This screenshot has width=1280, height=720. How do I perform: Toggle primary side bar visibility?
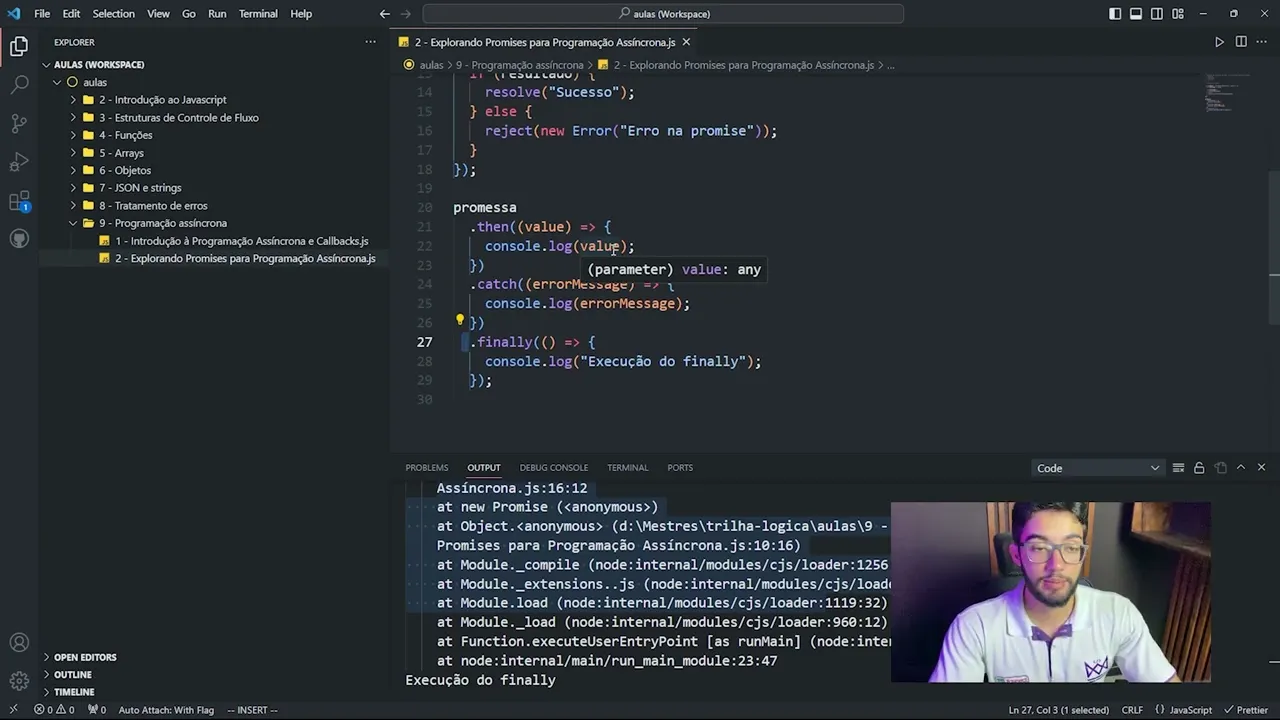[1115, 14]
